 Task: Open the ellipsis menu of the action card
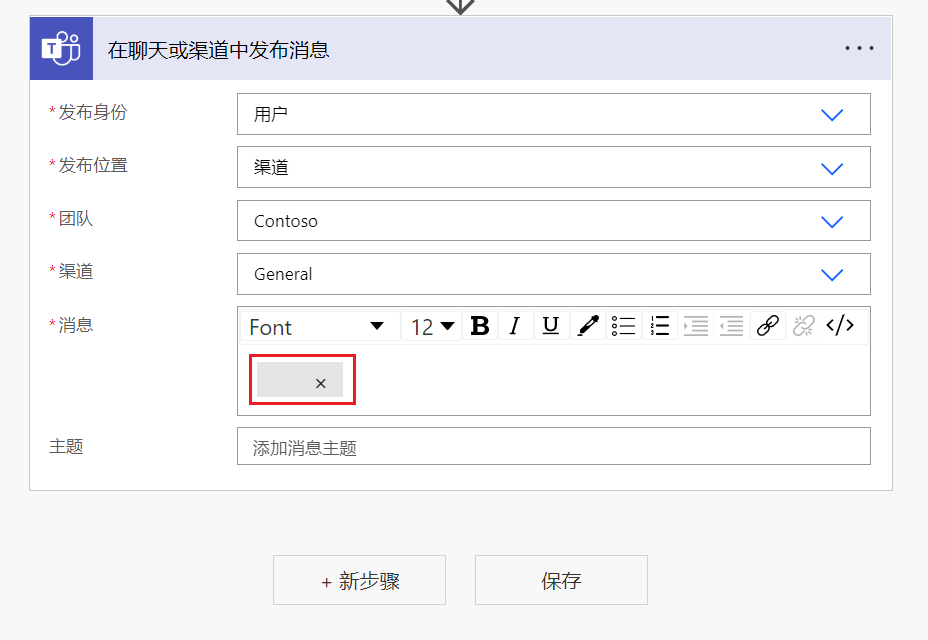(859, 48)
